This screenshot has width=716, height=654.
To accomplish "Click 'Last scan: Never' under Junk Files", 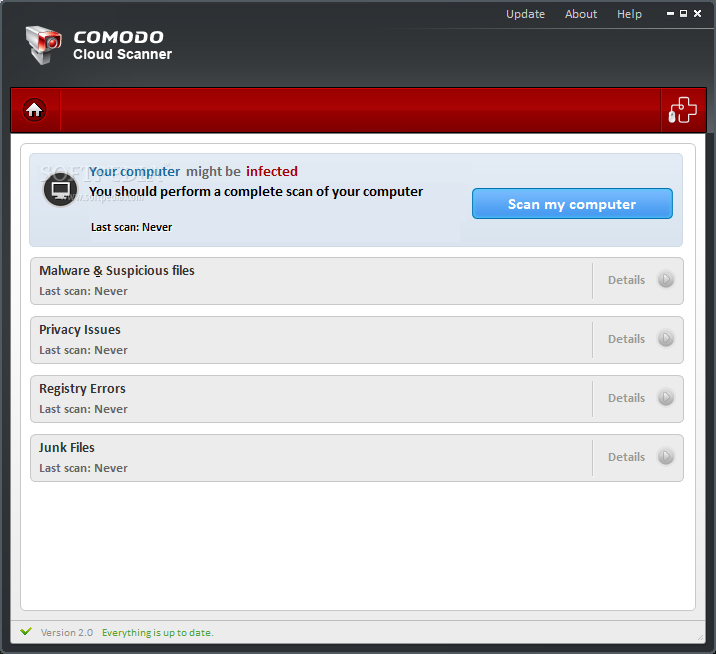I will tap(84, 468).
